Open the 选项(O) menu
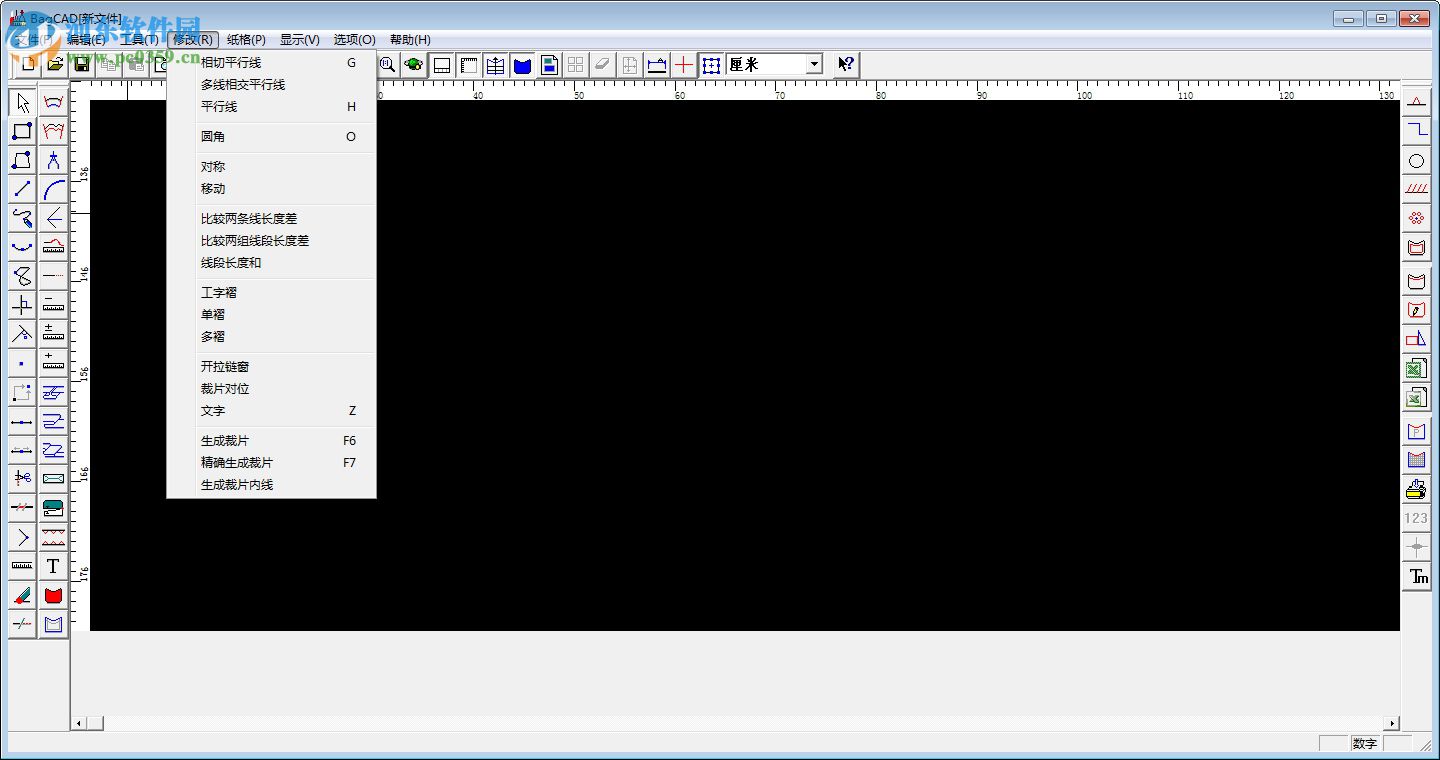 354,40
